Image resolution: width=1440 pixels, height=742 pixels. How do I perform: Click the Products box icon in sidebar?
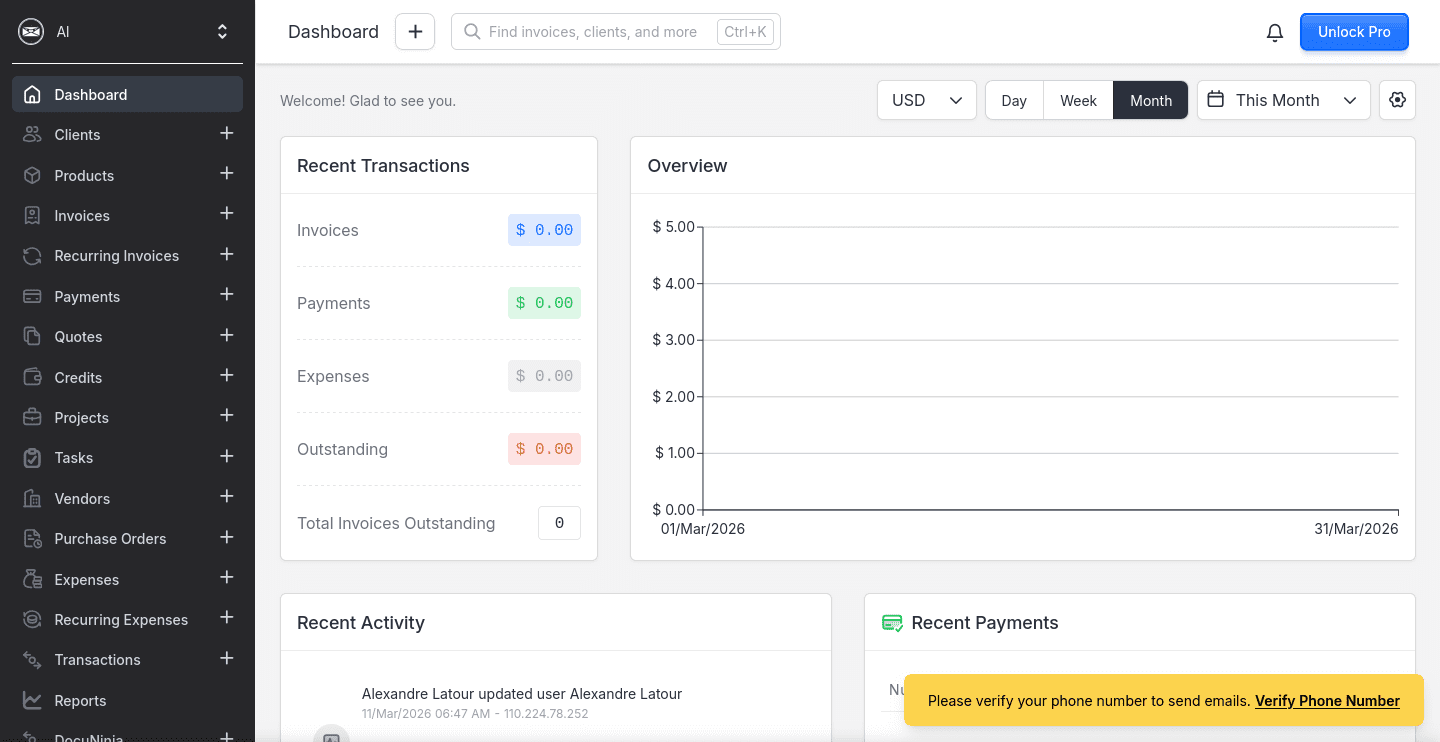[x=33, y=175]
